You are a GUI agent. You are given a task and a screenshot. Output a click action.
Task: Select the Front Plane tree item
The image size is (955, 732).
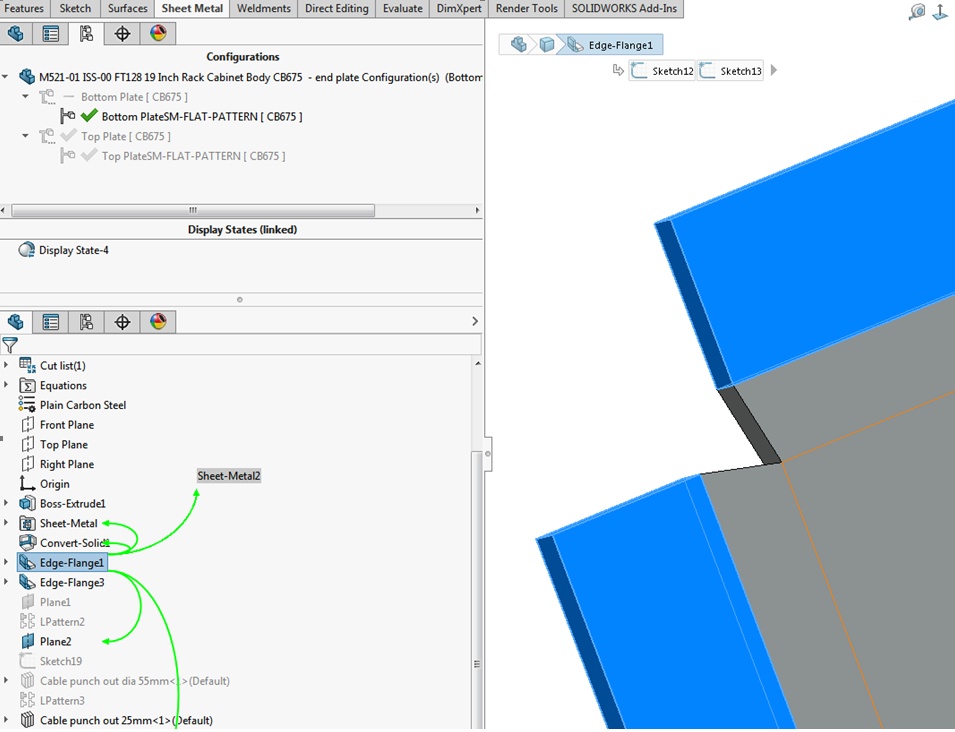(67, 424)
